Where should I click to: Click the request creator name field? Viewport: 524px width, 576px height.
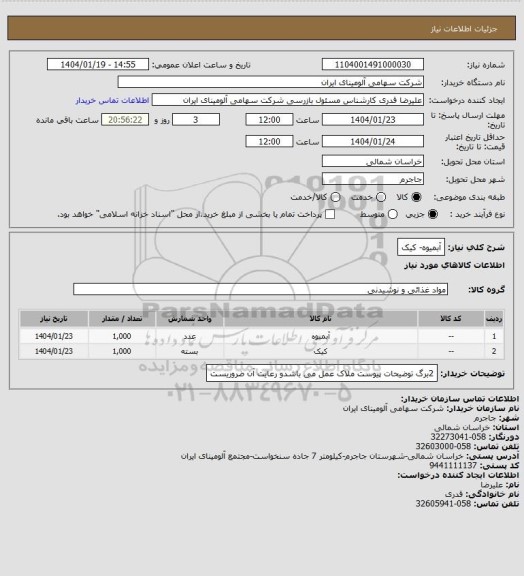(x=288, y=100)
